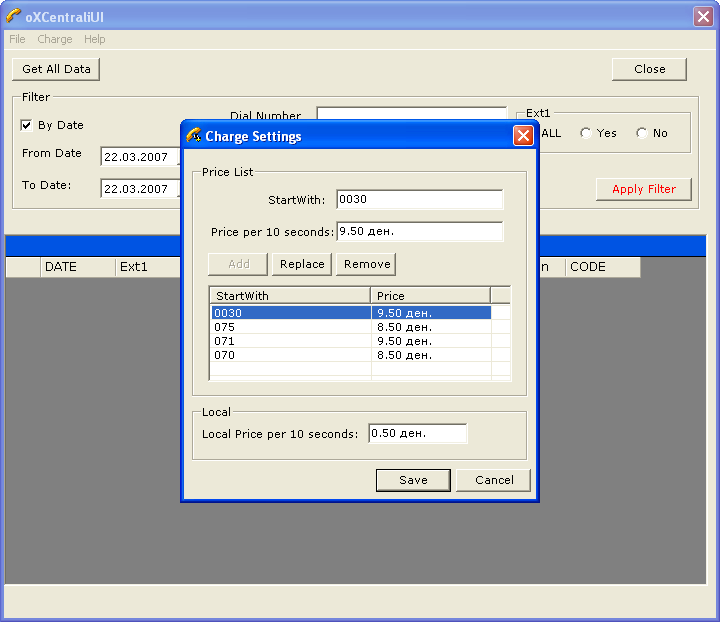720x622 pixels.
Task: Click the oXCentralUI app title icon
Action: pos(13,16)
